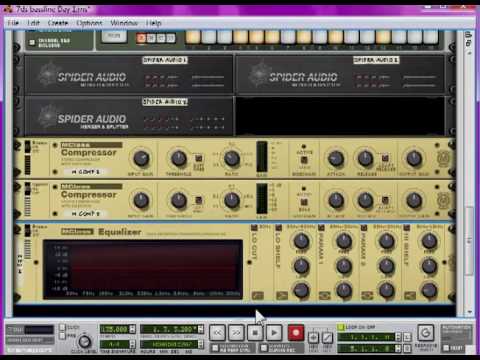This screenshot has width=480, height=360.
Task: Open the Edit menu
Action: [33, 23]
